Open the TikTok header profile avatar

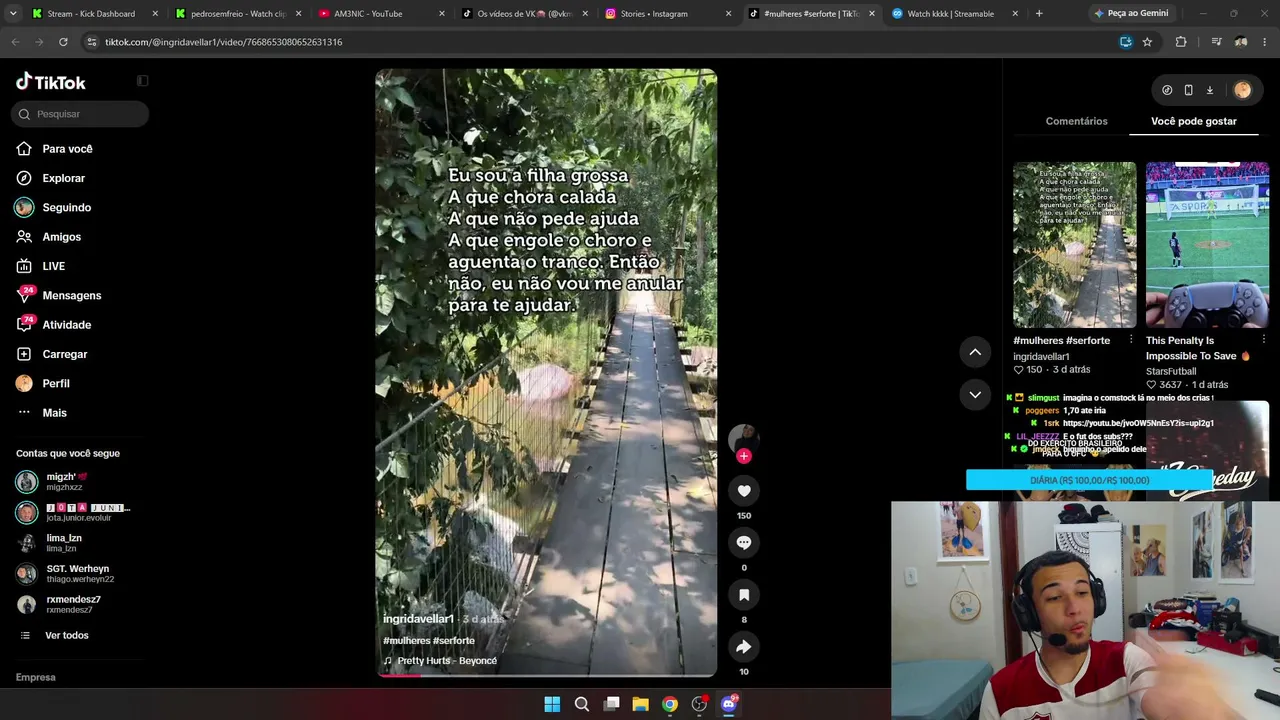coord(1243,90)
